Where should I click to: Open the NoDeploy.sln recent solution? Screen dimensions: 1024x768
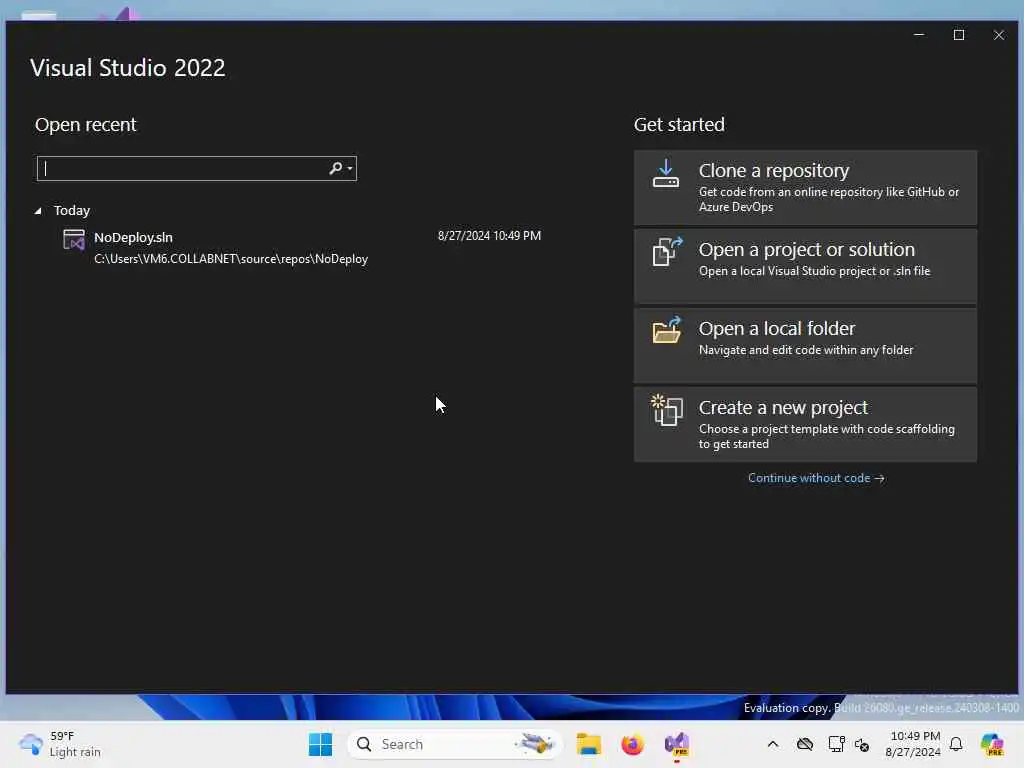302,248
